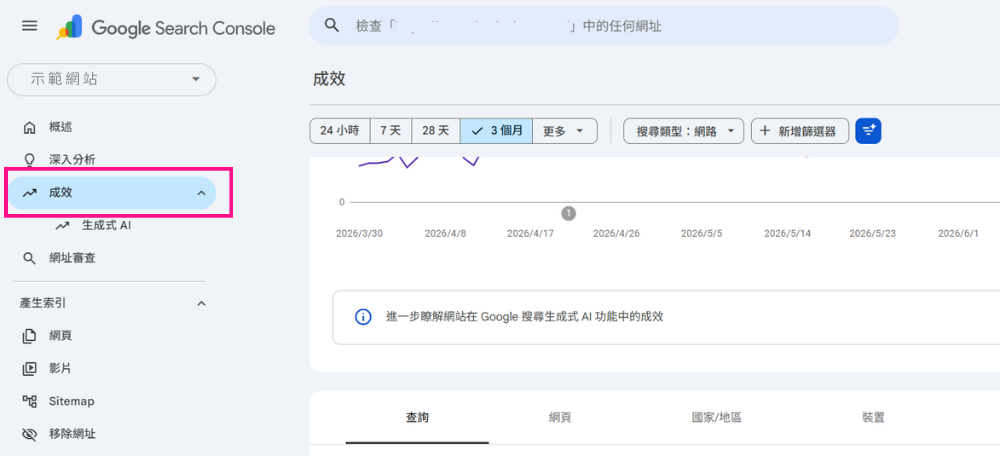
Task: Click the info icon in AI notice
Action: pyautogui.click(x=363, y=317)
